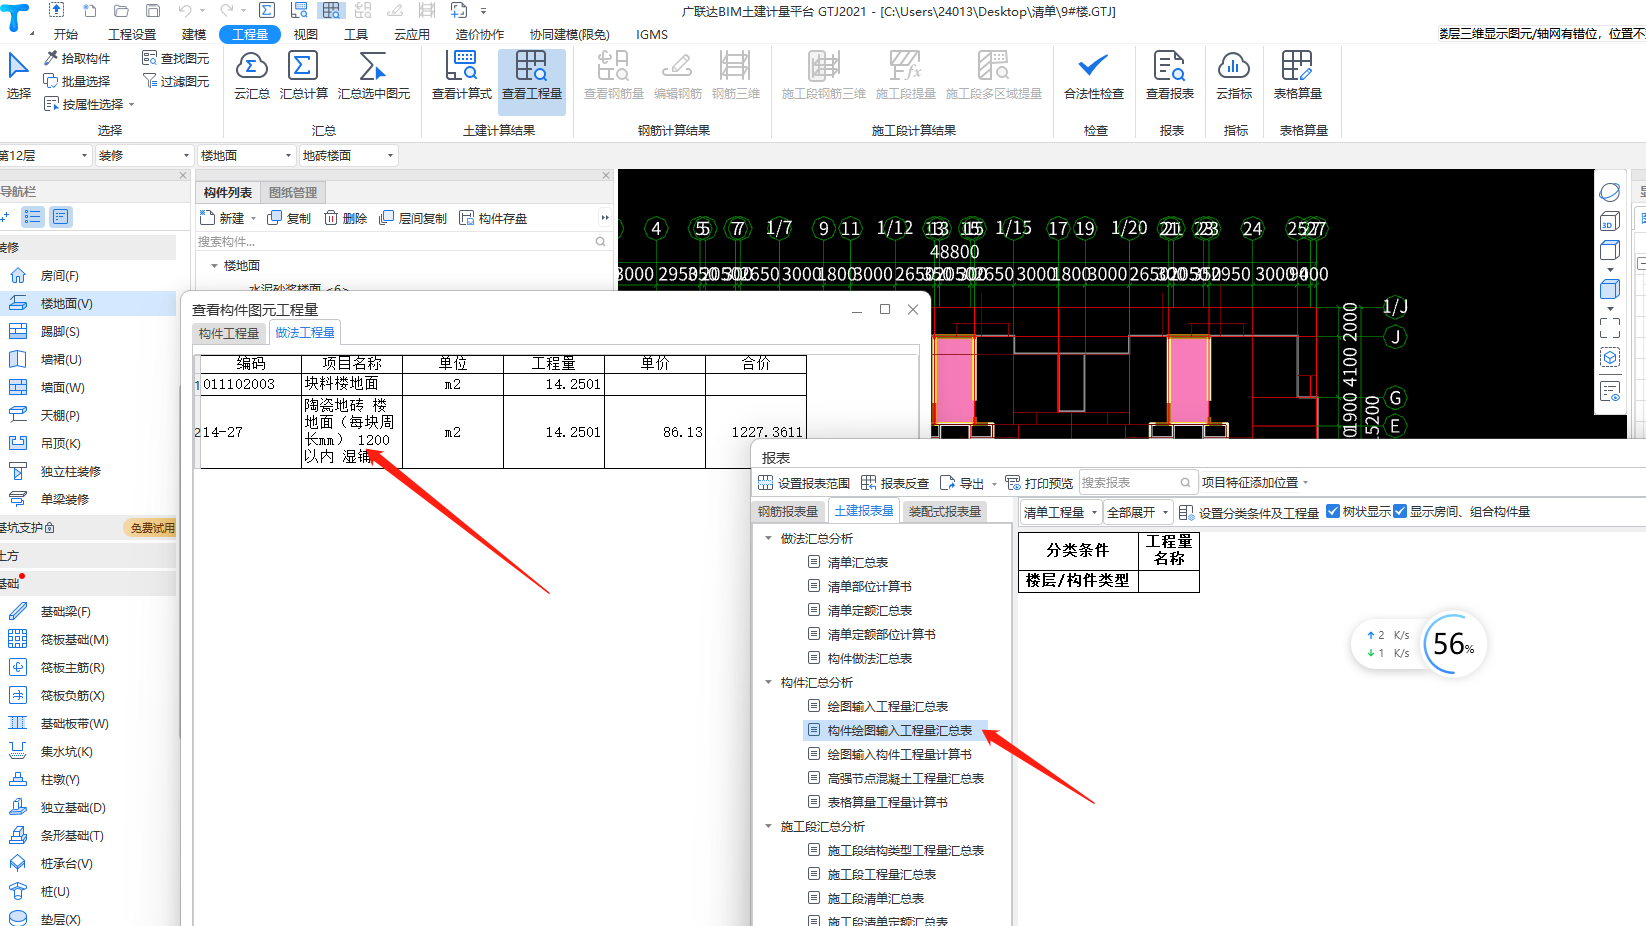Open the 视图 ribbon tab

tap(306, 34)
